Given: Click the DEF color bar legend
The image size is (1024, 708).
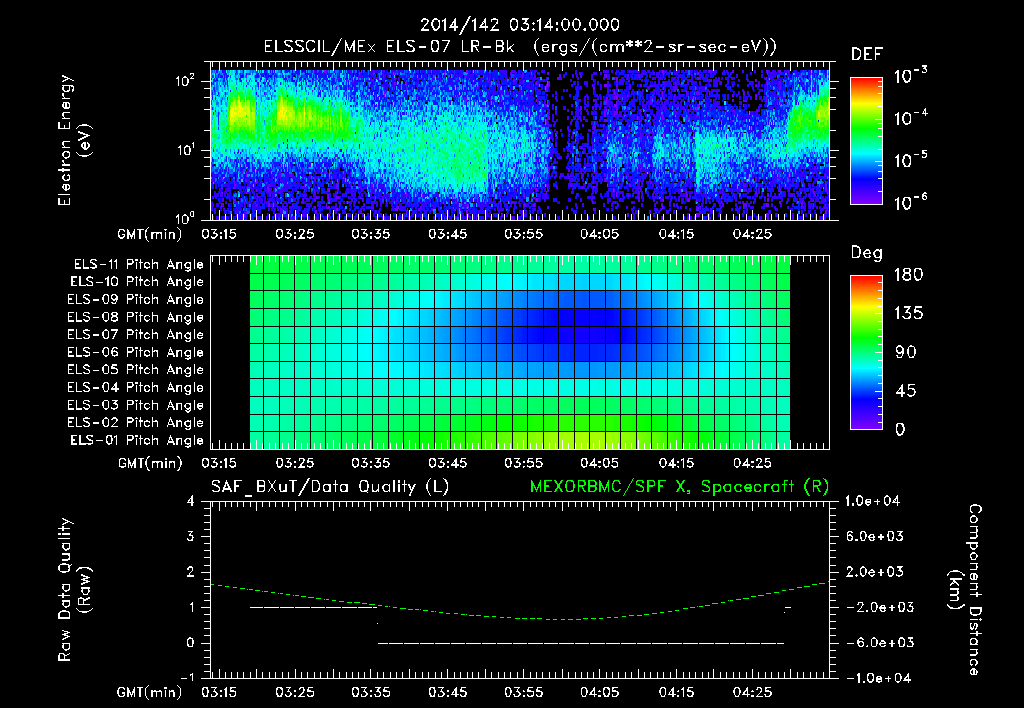Looking at the screenshot, I should pos(867,140).
